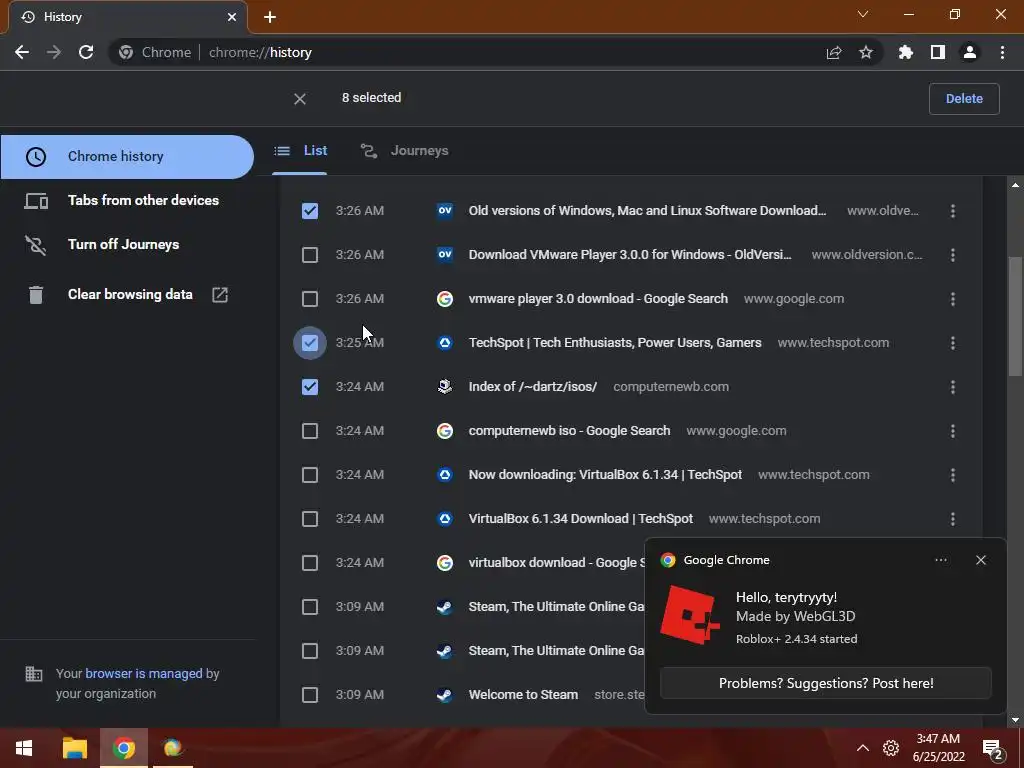Open Tabs from other devices
Viewport: 1024px width, 768px height.
127,200
